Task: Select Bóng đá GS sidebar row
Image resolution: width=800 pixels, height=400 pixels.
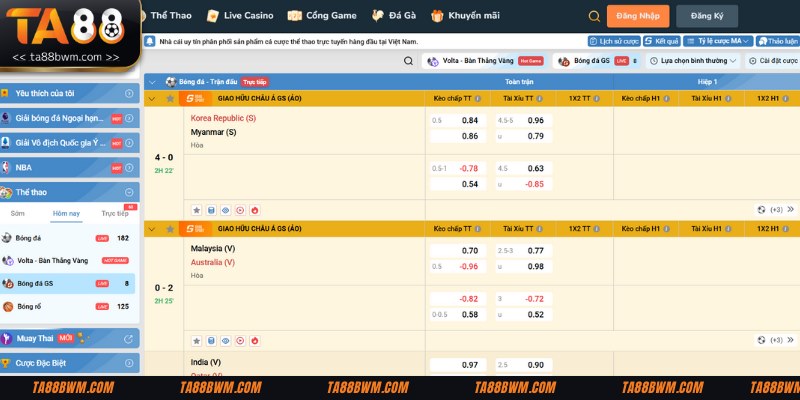Action: (x=67, y=284)
